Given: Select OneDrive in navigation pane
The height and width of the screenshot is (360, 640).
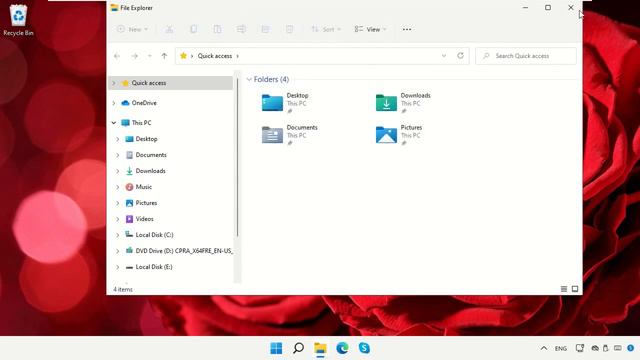Looking at the screenshot, I should tap(144, 103).
